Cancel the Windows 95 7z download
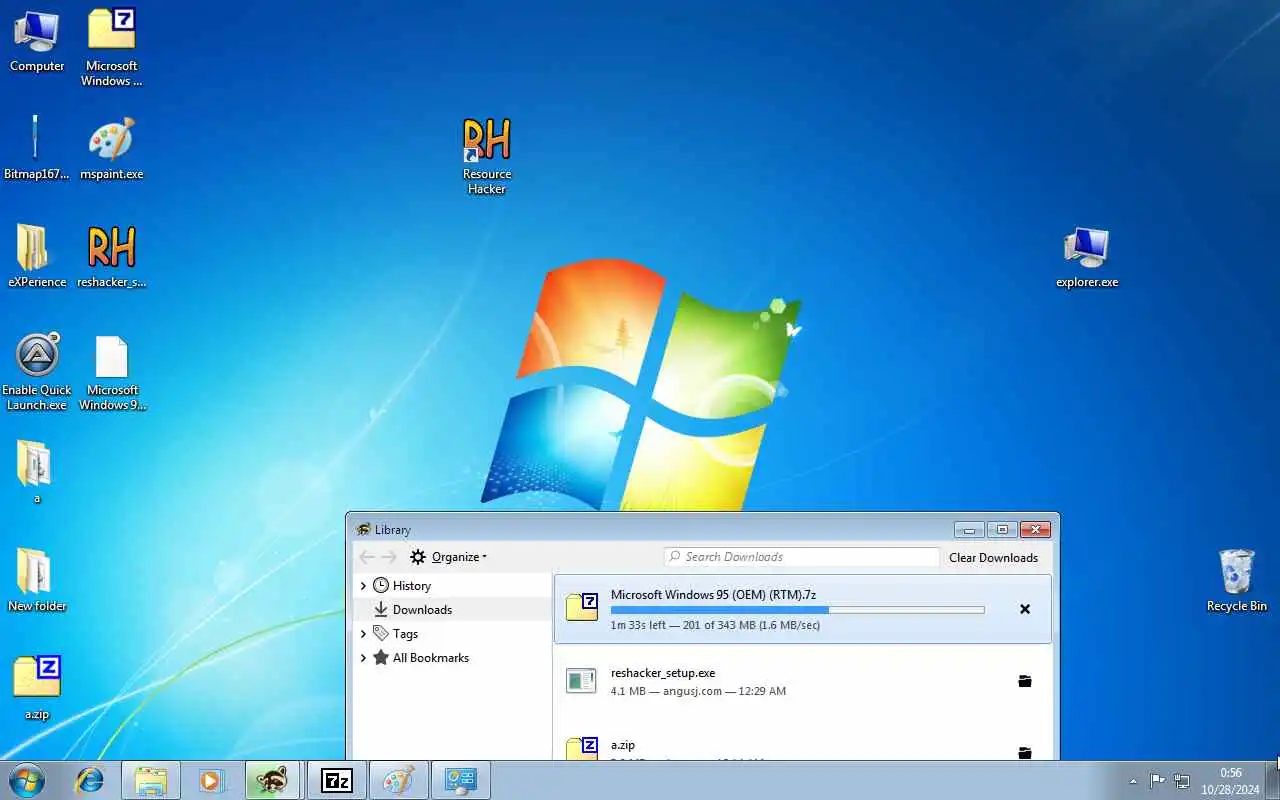 [x=1025, y=609]
